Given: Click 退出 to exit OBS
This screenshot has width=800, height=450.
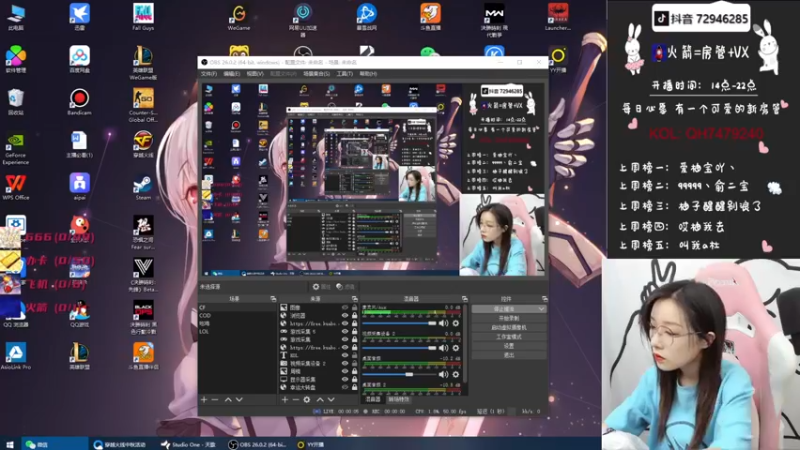Looking at the screenshot, I should (509, 355).
